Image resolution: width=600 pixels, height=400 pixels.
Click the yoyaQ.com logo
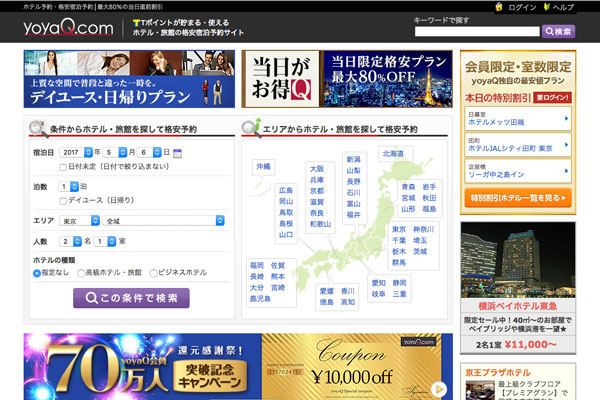click(x=68, y=28)
